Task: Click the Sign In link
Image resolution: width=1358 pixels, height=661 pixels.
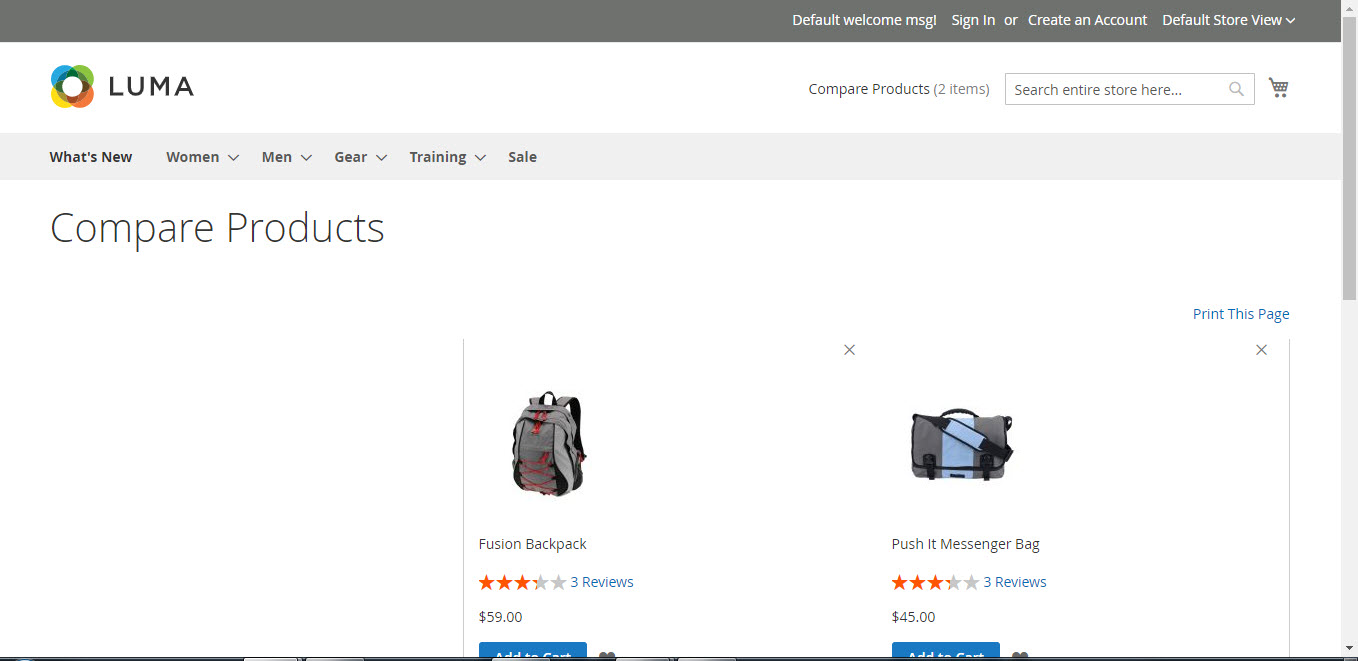Action: [x=972, y=19]
